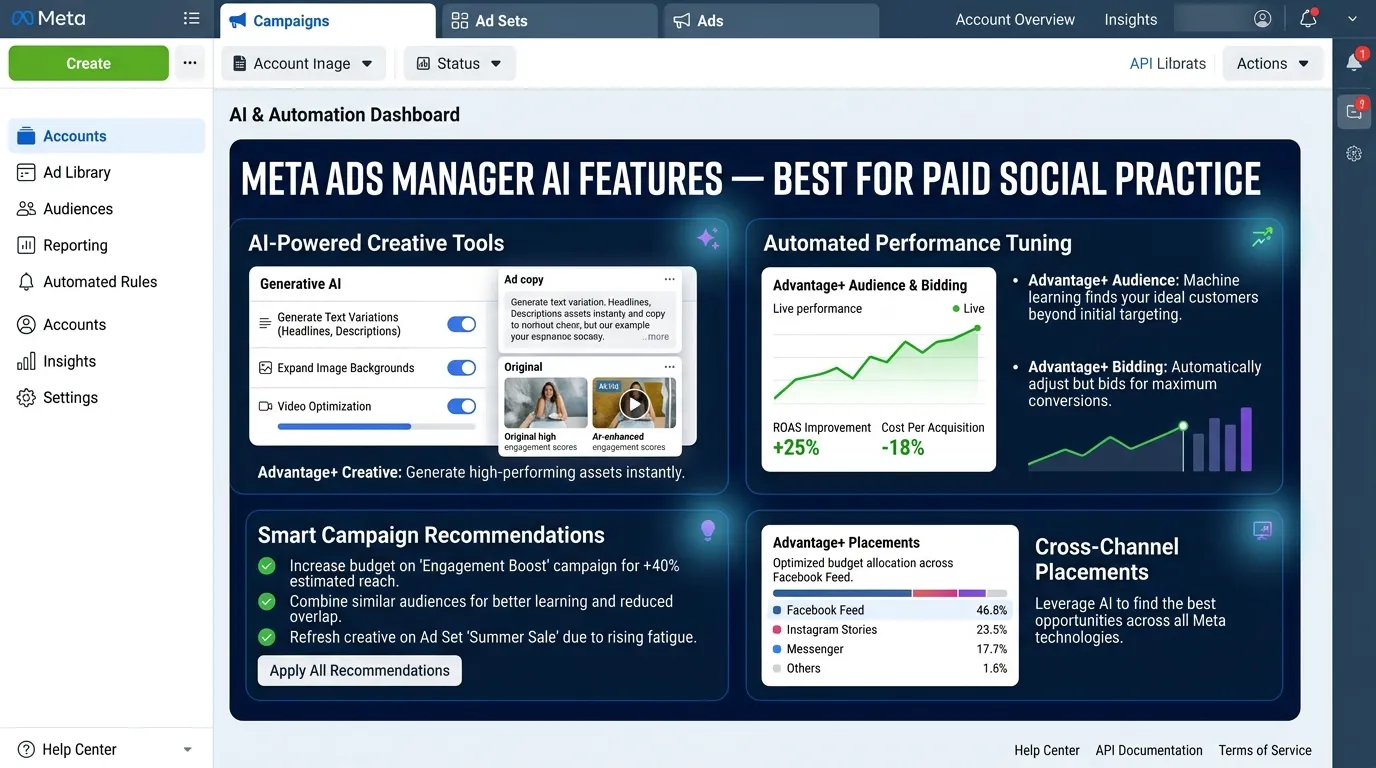The width and height of the screenshot is (1376, 768).
Task: Click the API Librats link
Action: (x=1167, y=63)
